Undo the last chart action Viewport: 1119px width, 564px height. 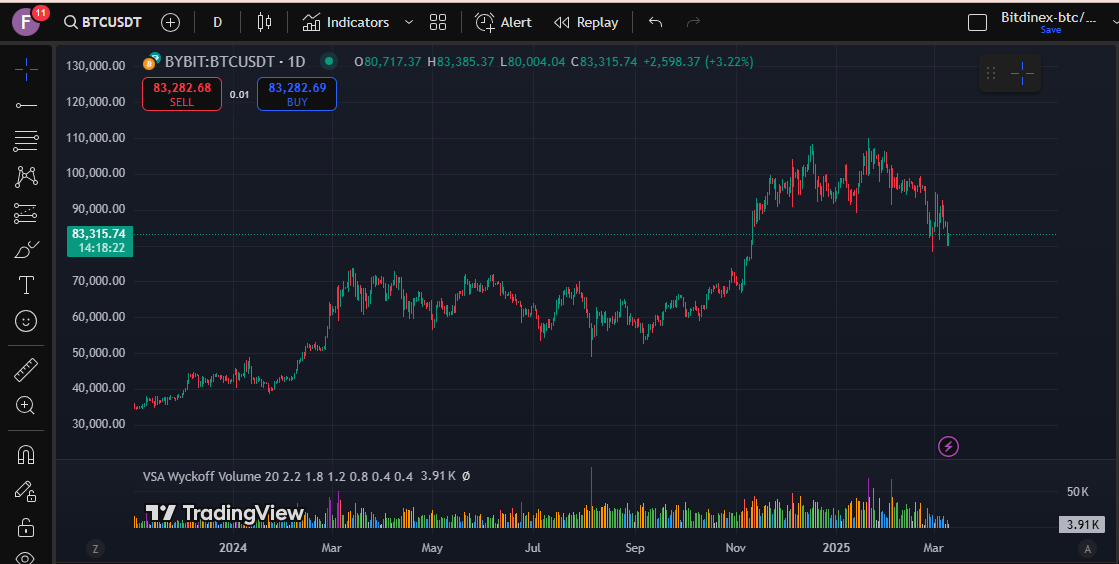[656, 22]
